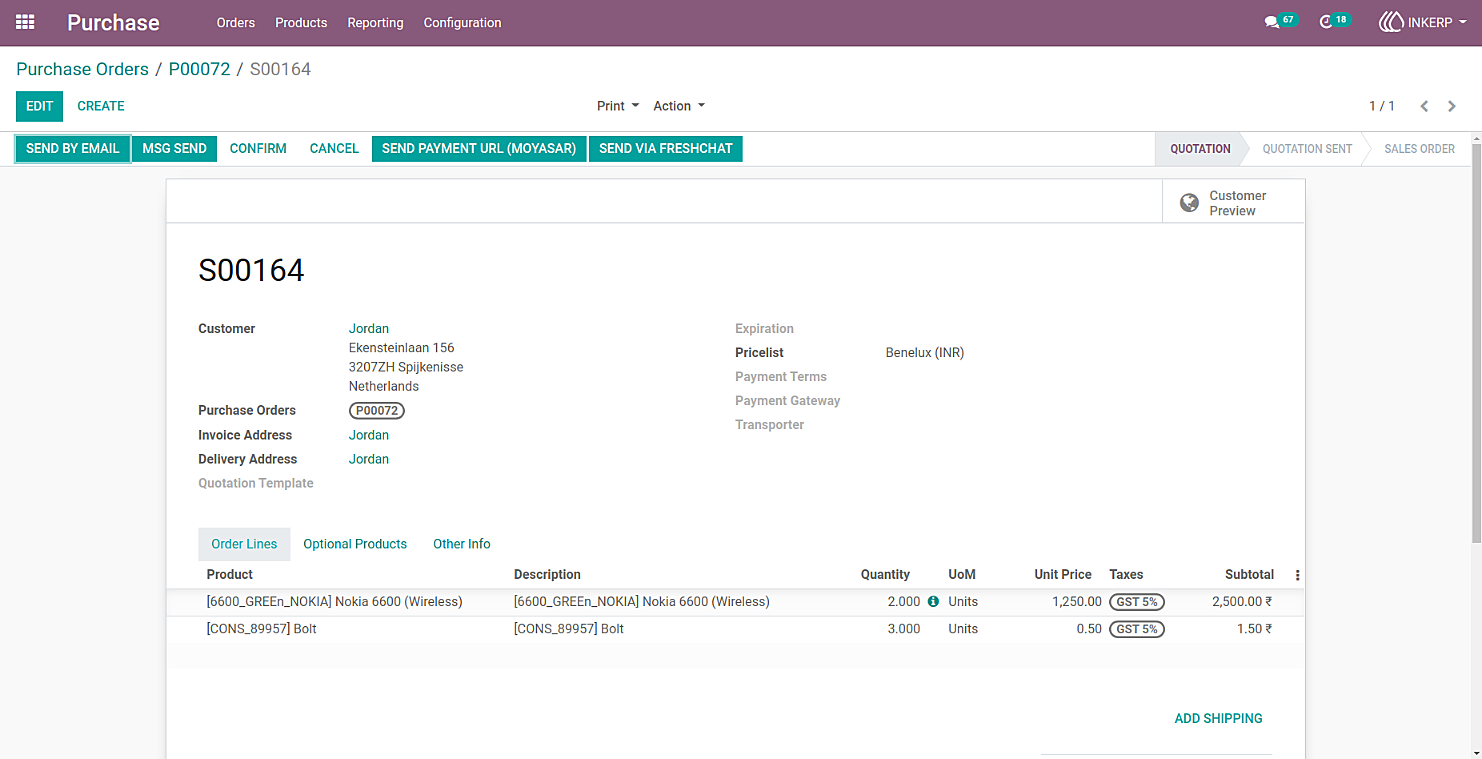Switch to the Order Lines tab
The image size is (1482, 759).
[244, 544]
